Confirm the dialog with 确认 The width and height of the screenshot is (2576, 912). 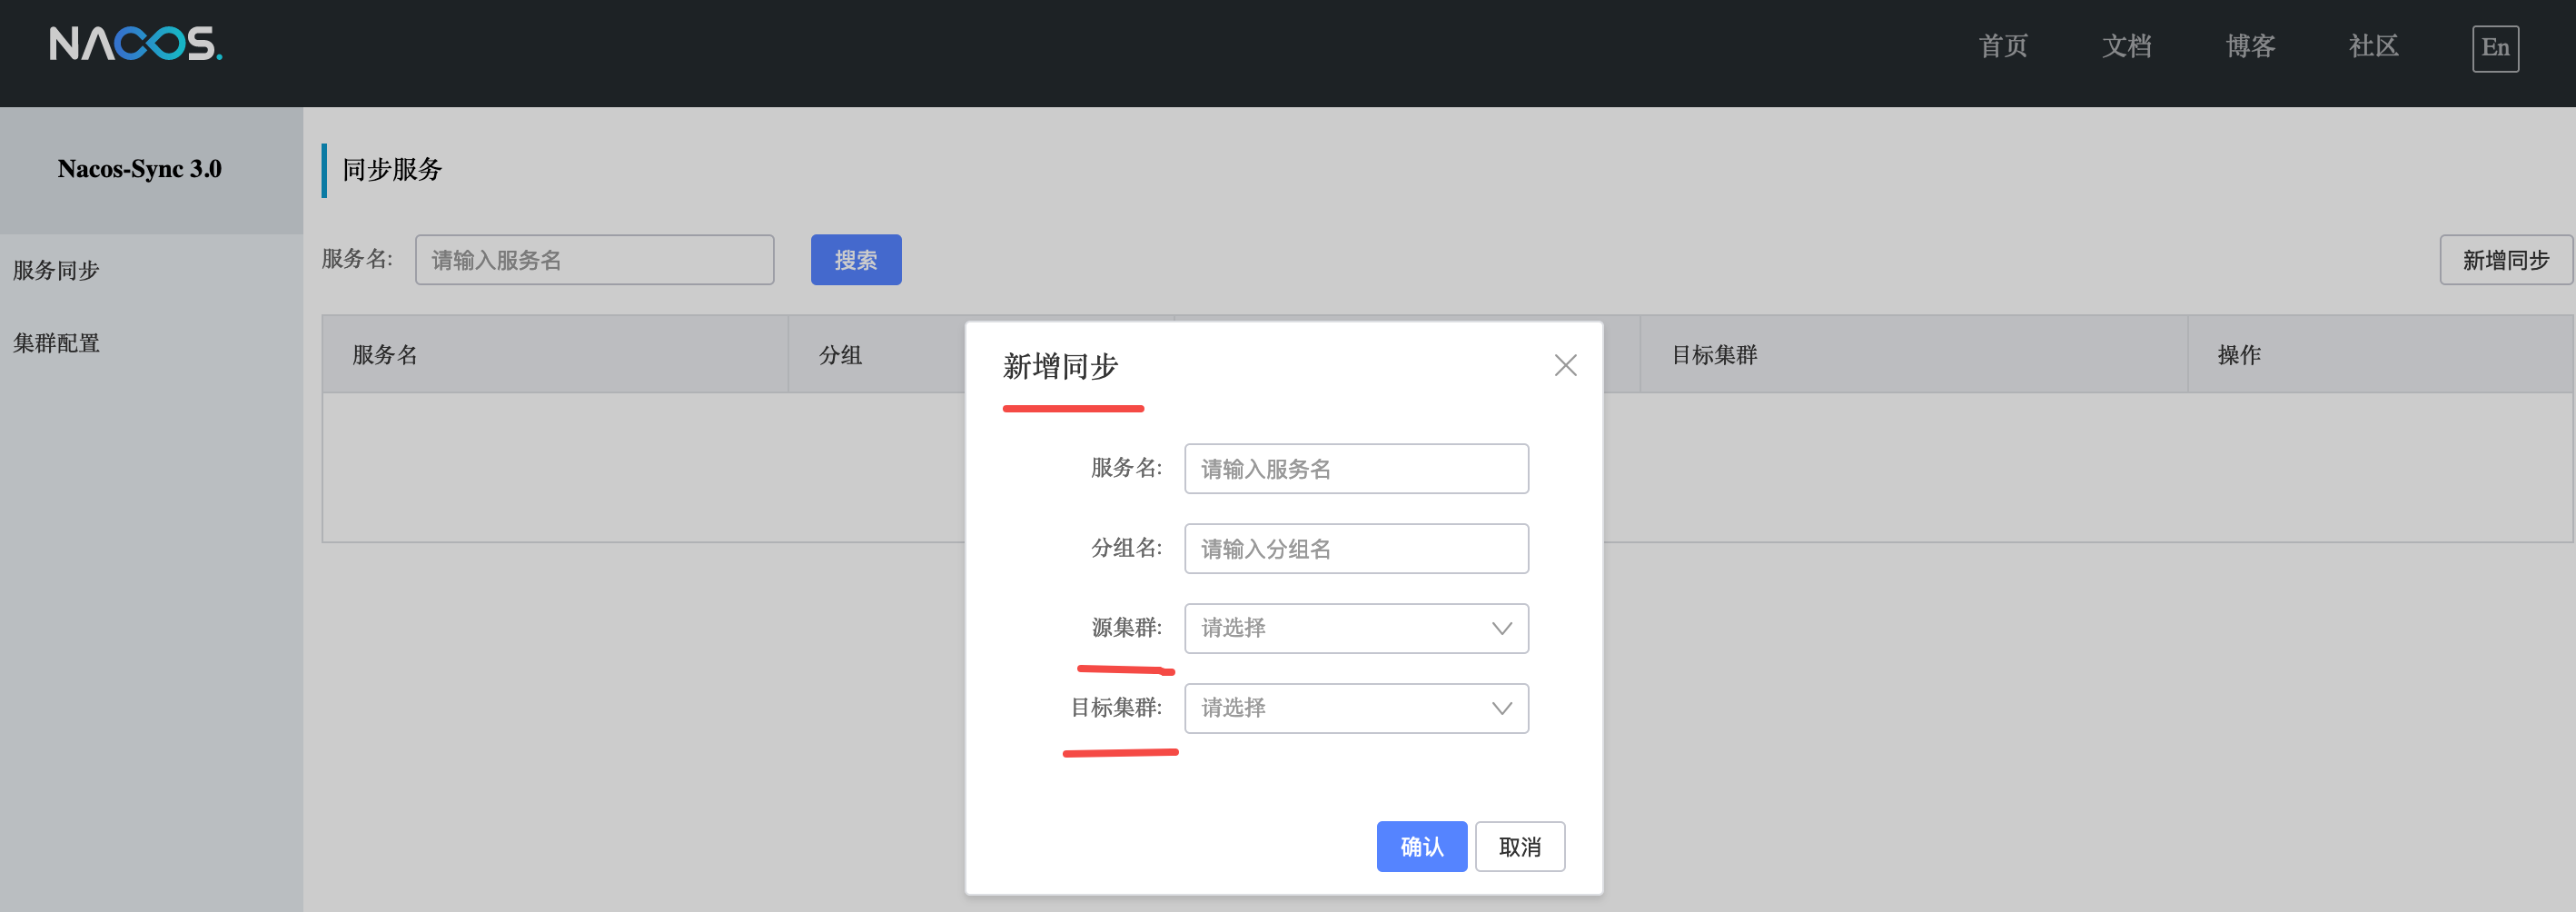coord(1421,846)
